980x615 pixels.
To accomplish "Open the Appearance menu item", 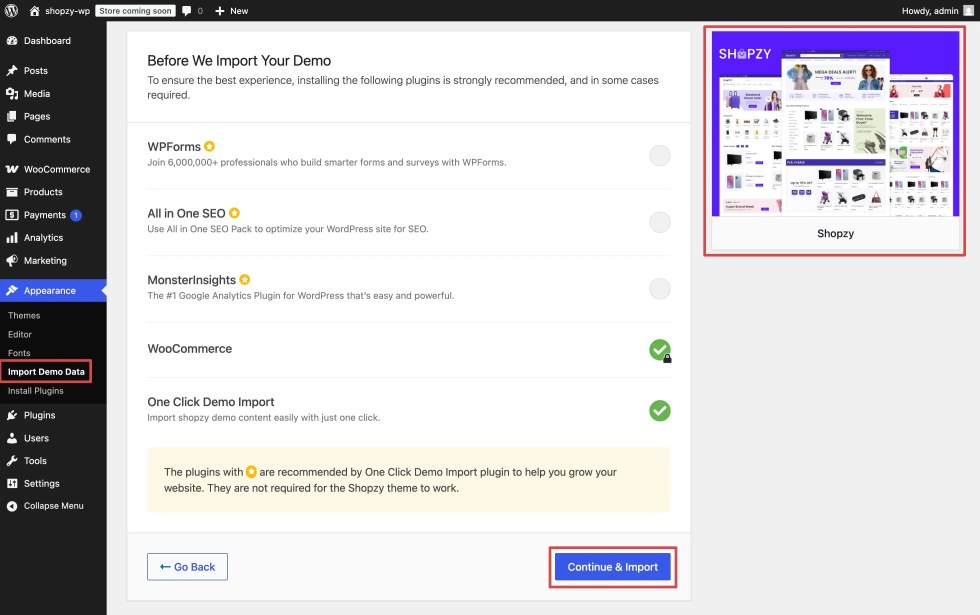I will (53, 291).
